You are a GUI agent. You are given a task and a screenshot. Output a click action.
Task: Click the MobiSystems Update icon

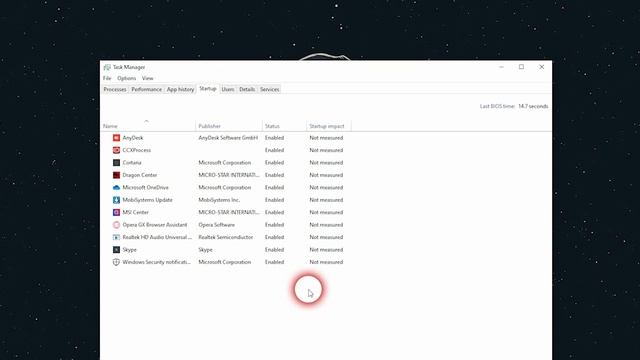click(x=116, y=200)
